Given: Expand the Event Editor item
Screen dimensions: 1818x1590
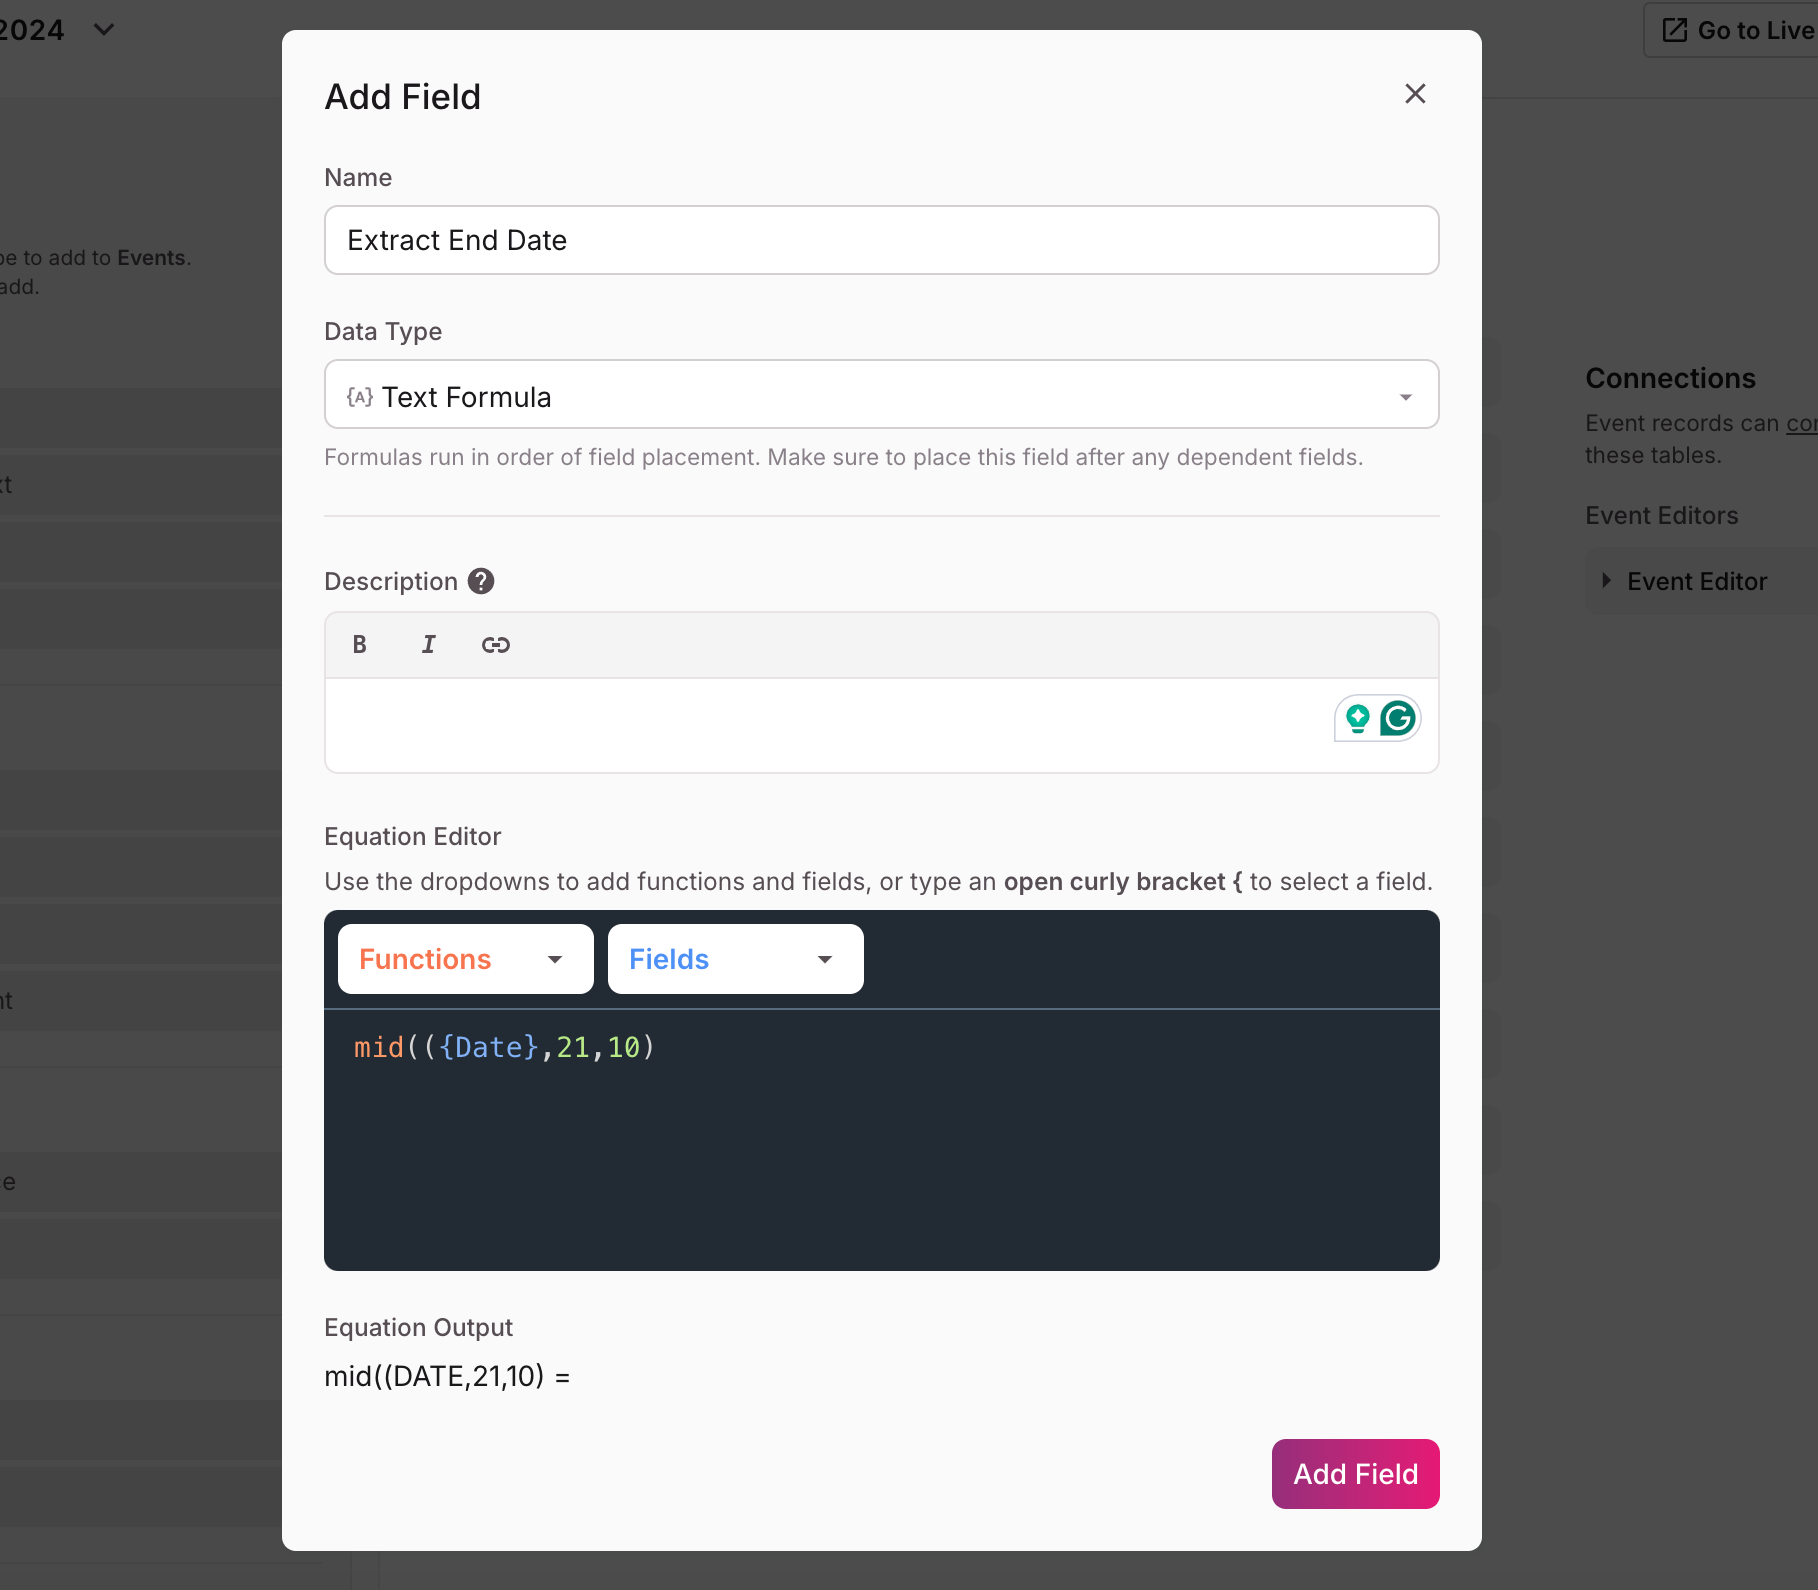Looking at the screenshot, I should [1606, 581].
